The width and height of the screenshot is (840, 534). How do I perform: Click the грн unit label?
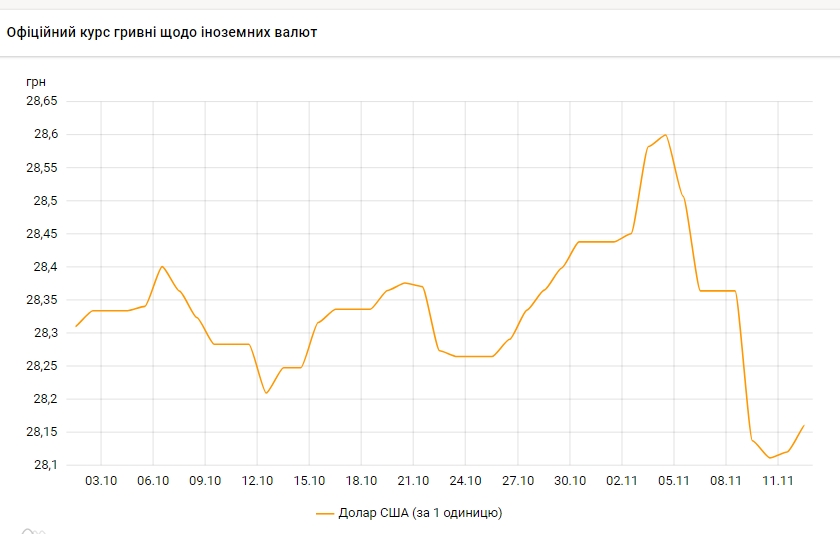(x=36, y=81)
